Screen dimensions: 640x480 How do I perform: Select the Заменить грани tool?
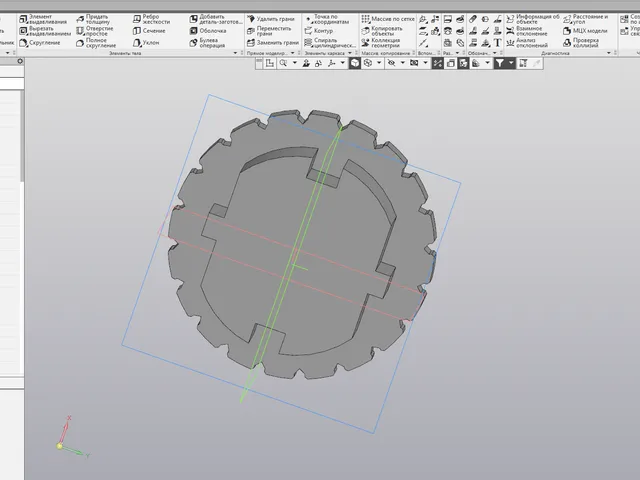click(x=273, y=43)
